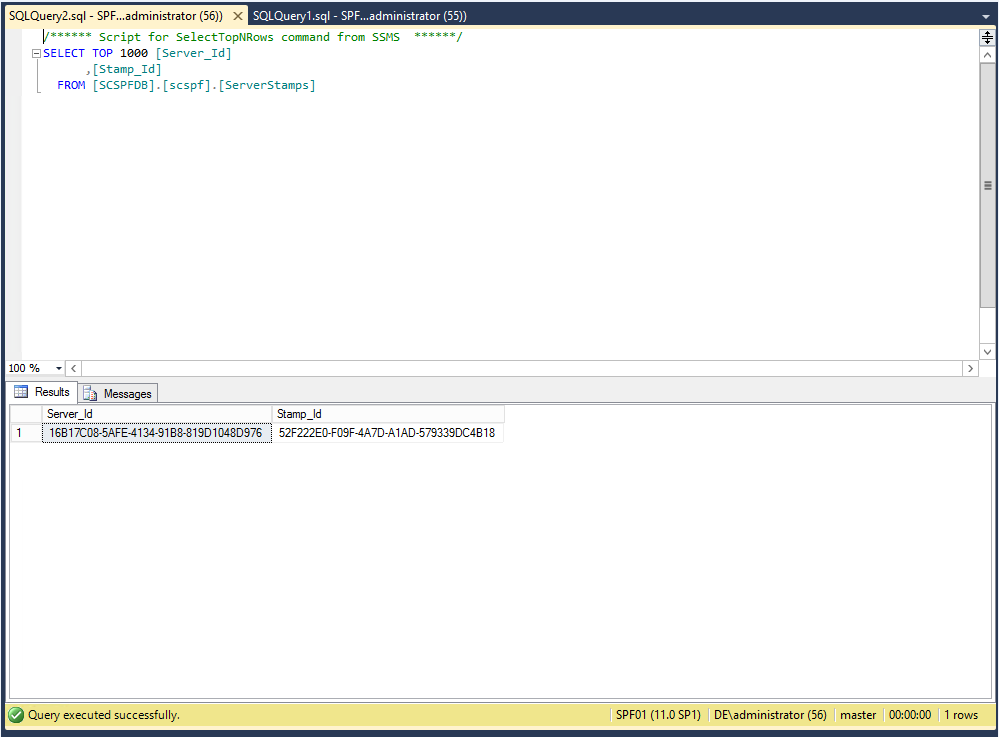Open the active documents dropdown arrow
This screenshot has height=737, width=999.
point(986,16)
